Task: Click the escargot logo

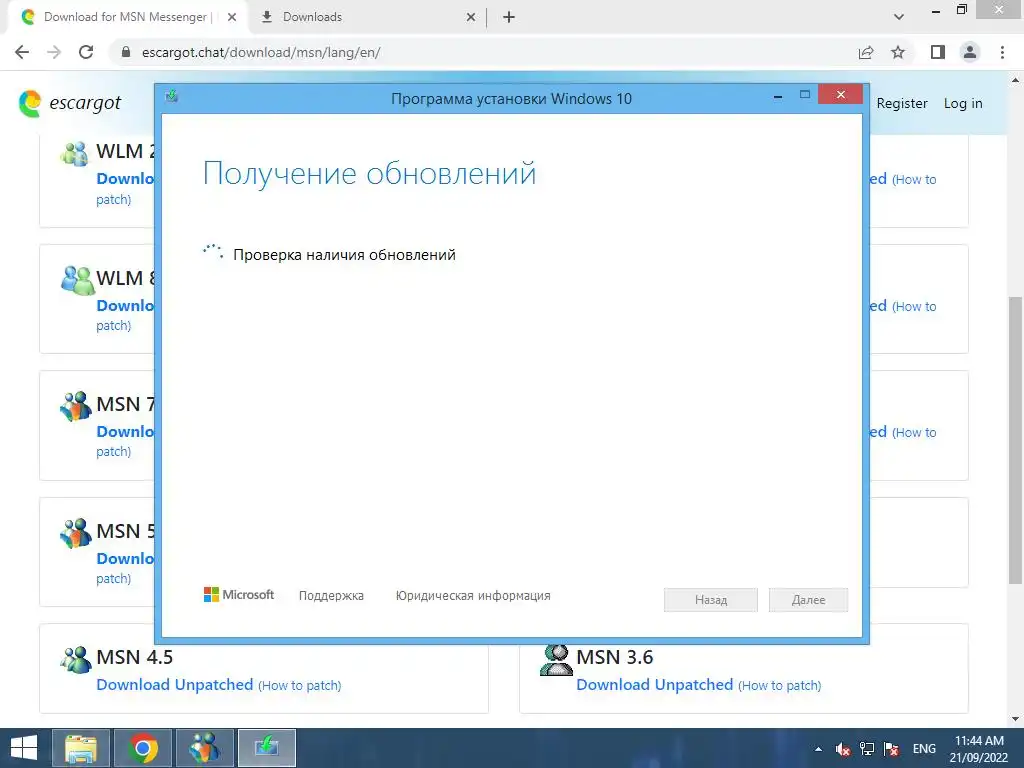Action: (70, 103)
